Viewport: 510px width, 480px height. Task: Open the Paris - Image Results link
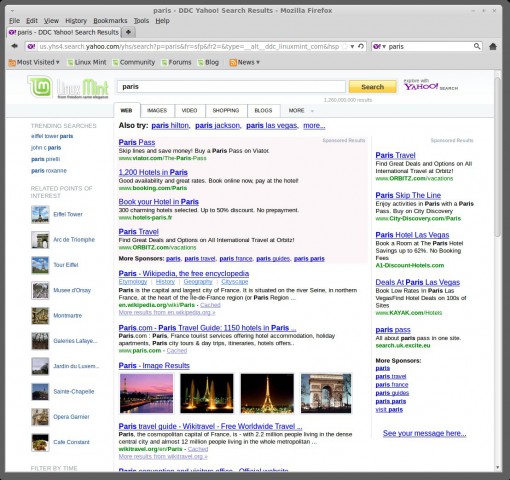click(x=154, y=366)
